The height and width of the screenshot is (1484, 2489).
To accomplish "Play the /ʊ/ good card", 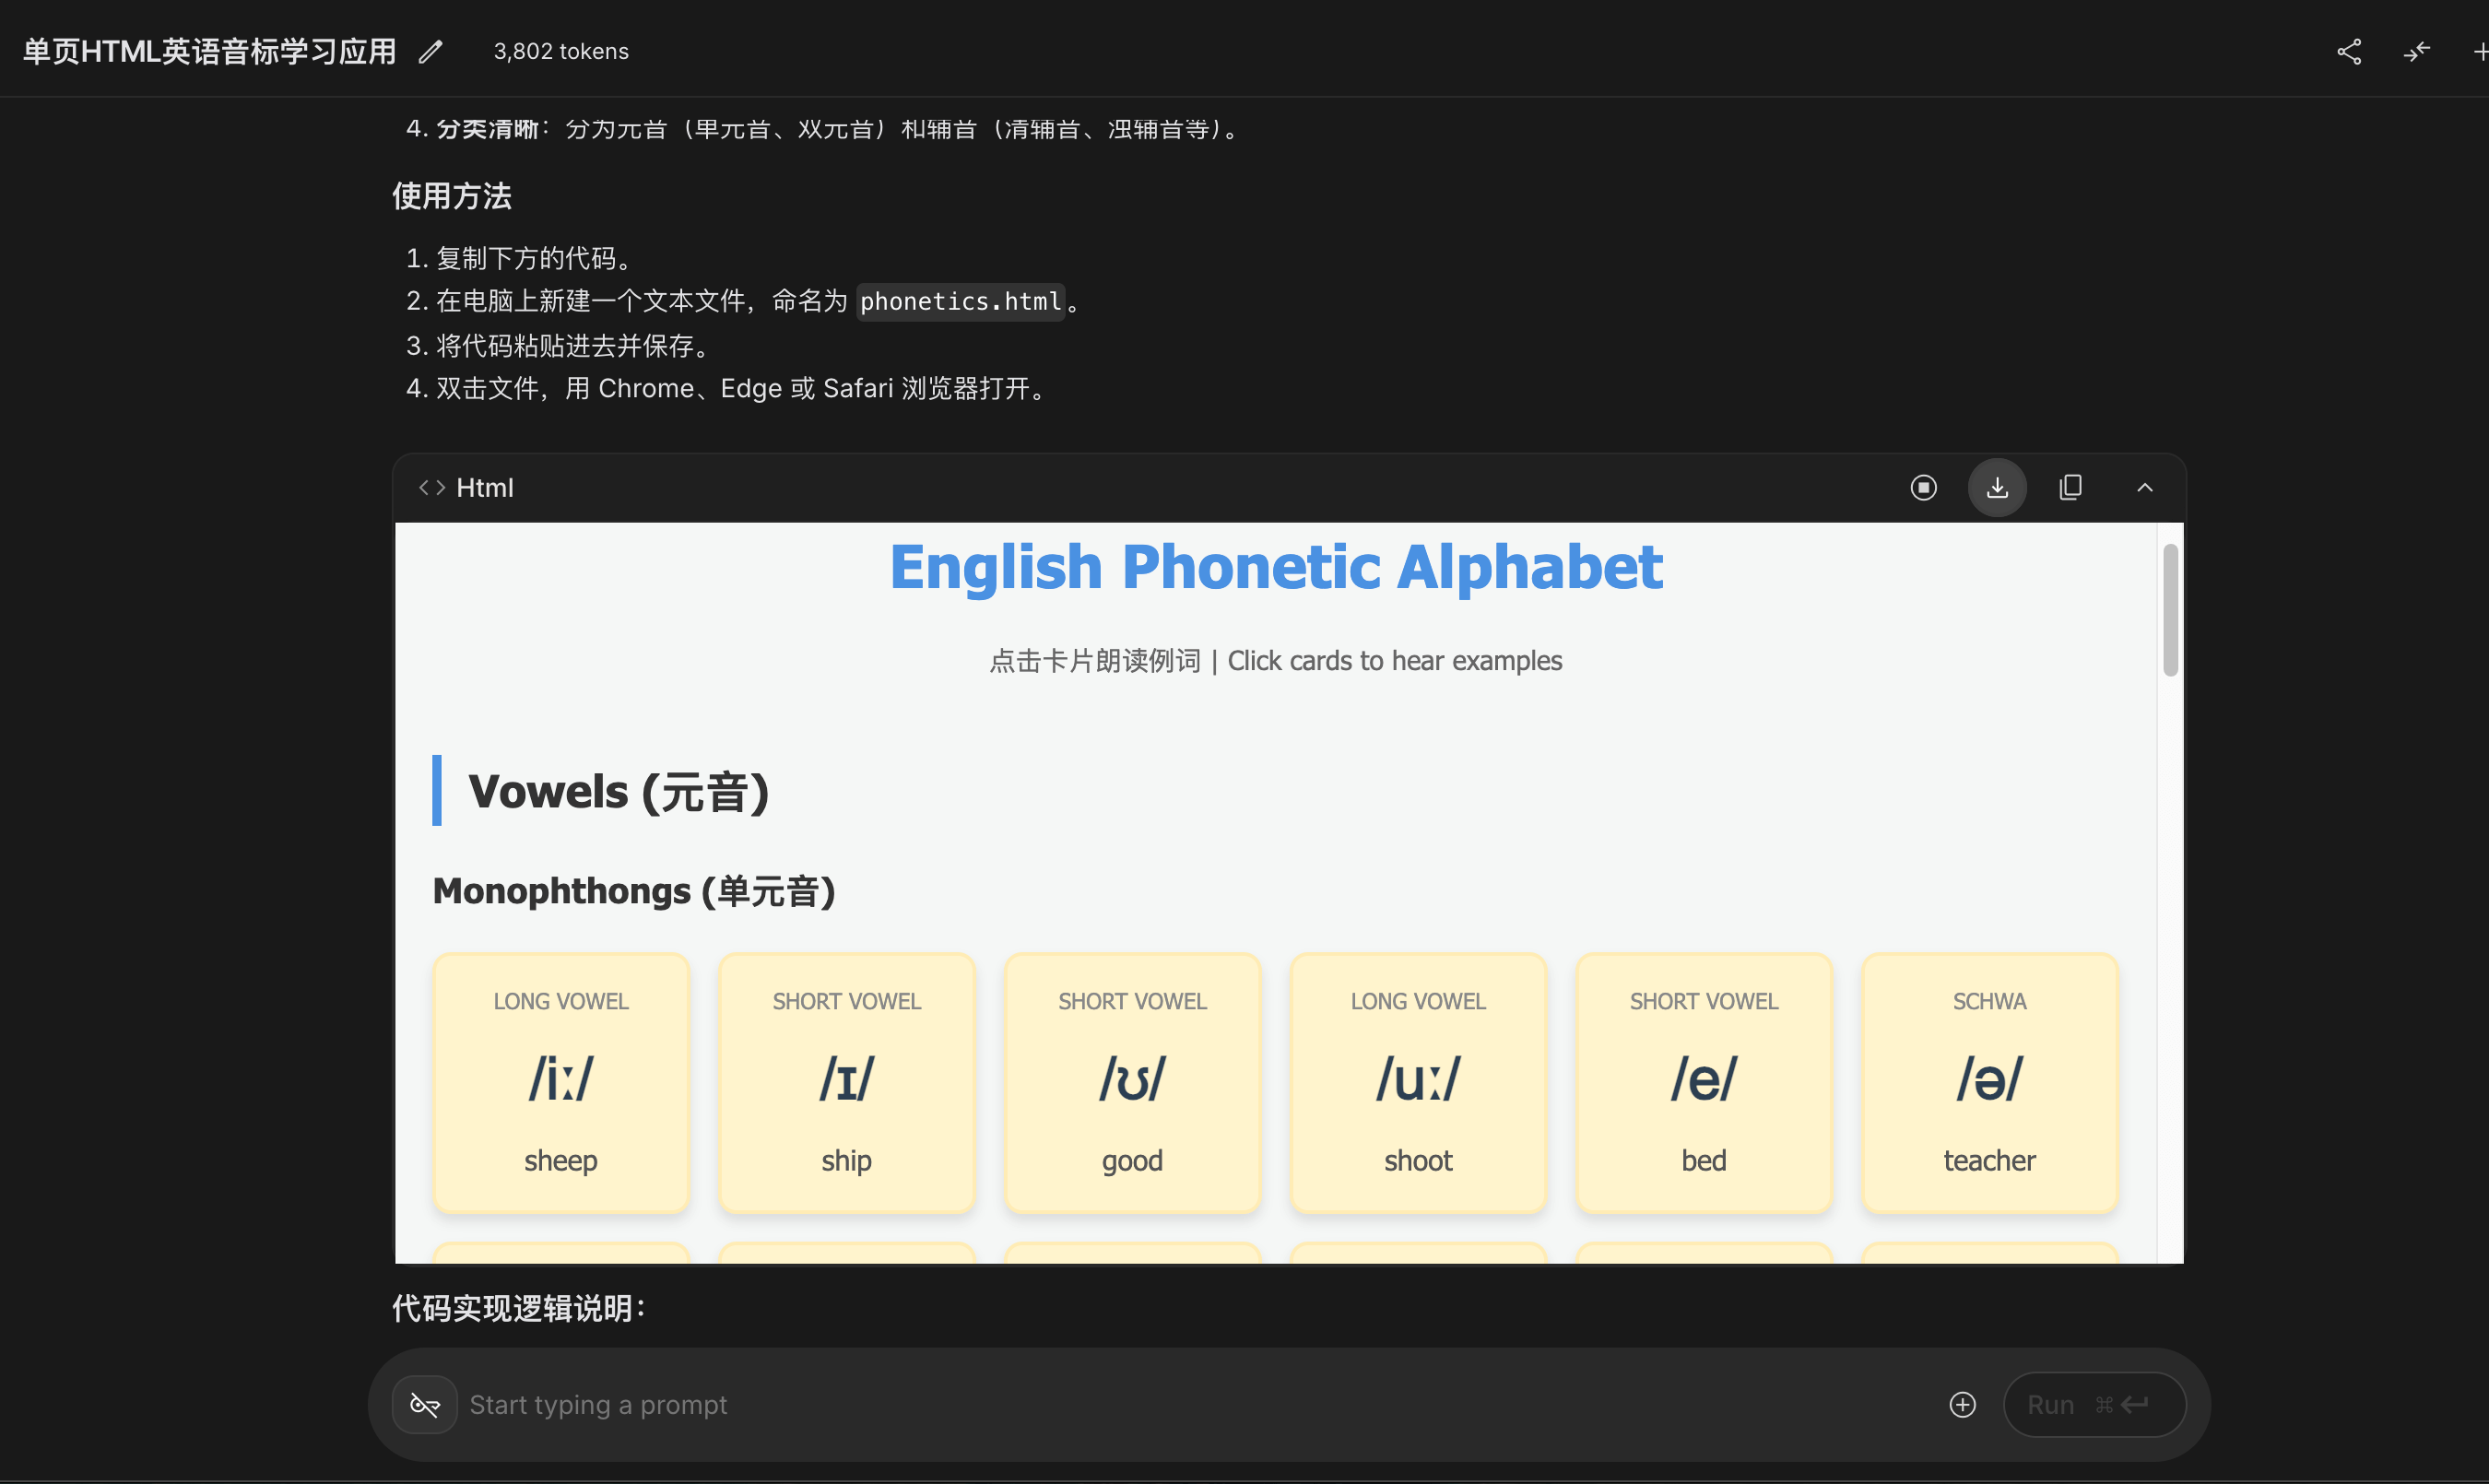I will coord(1132,1083).
